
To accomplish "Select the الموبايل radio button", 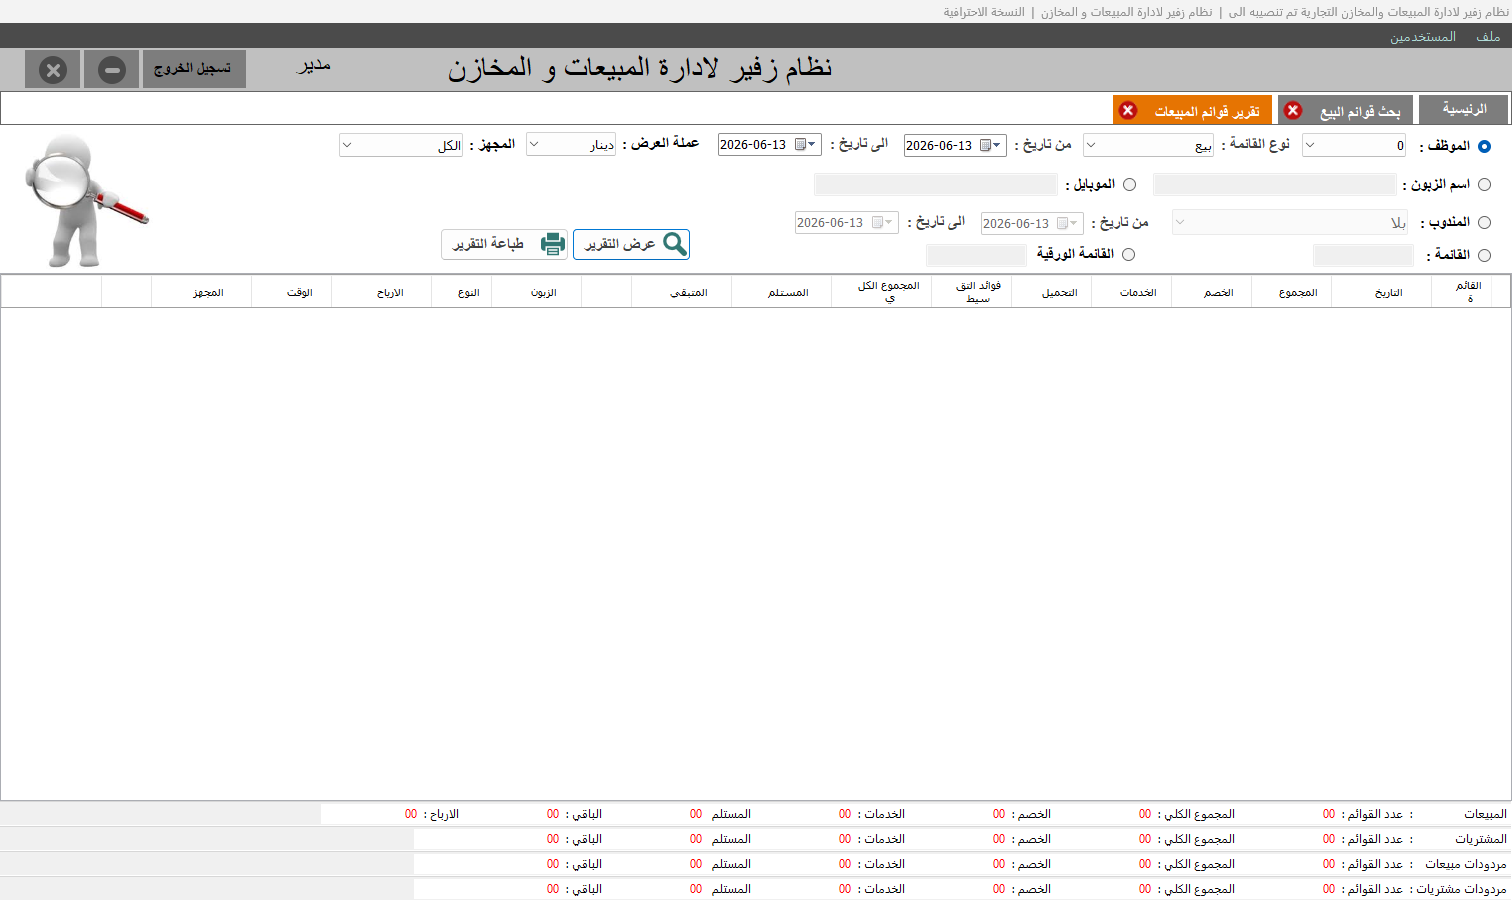I will pyautogui.click(x=1129, y=184).
